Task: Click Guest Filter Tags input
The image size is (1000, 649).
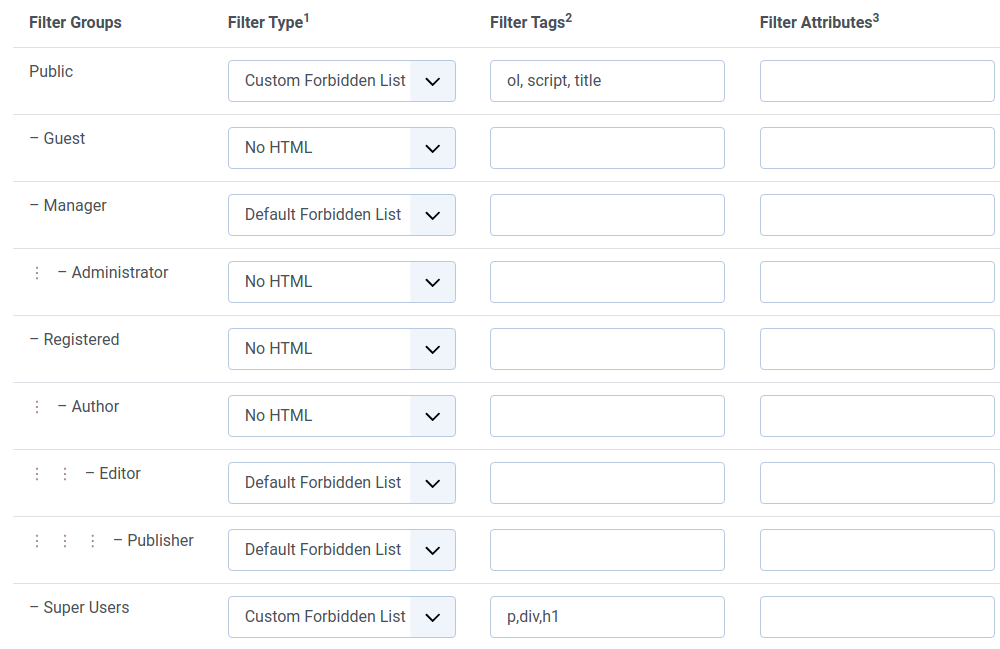Action: click(607, 148)
